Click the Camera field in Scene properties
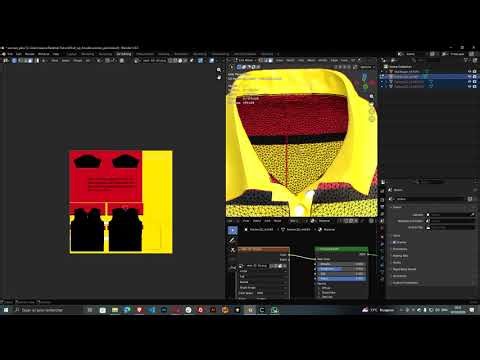This screenshot has width=480, height=360. (449, 215)
